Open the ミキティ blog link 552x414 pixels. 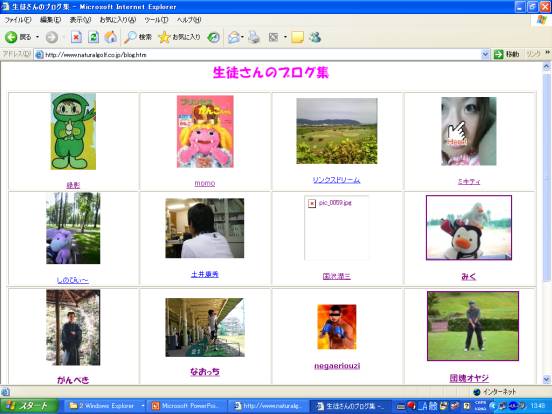[x=469, y=182]
